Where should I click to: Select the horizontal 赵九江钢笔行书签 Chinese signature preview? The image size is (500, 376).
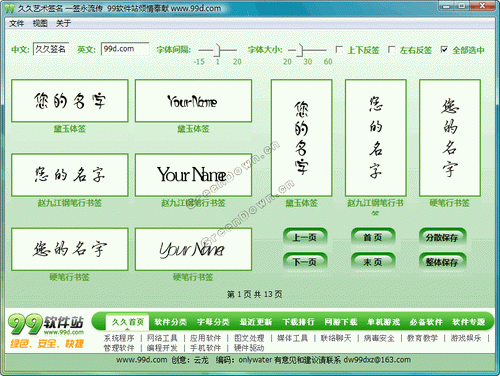pyautogui.click(x=70, y=175)
